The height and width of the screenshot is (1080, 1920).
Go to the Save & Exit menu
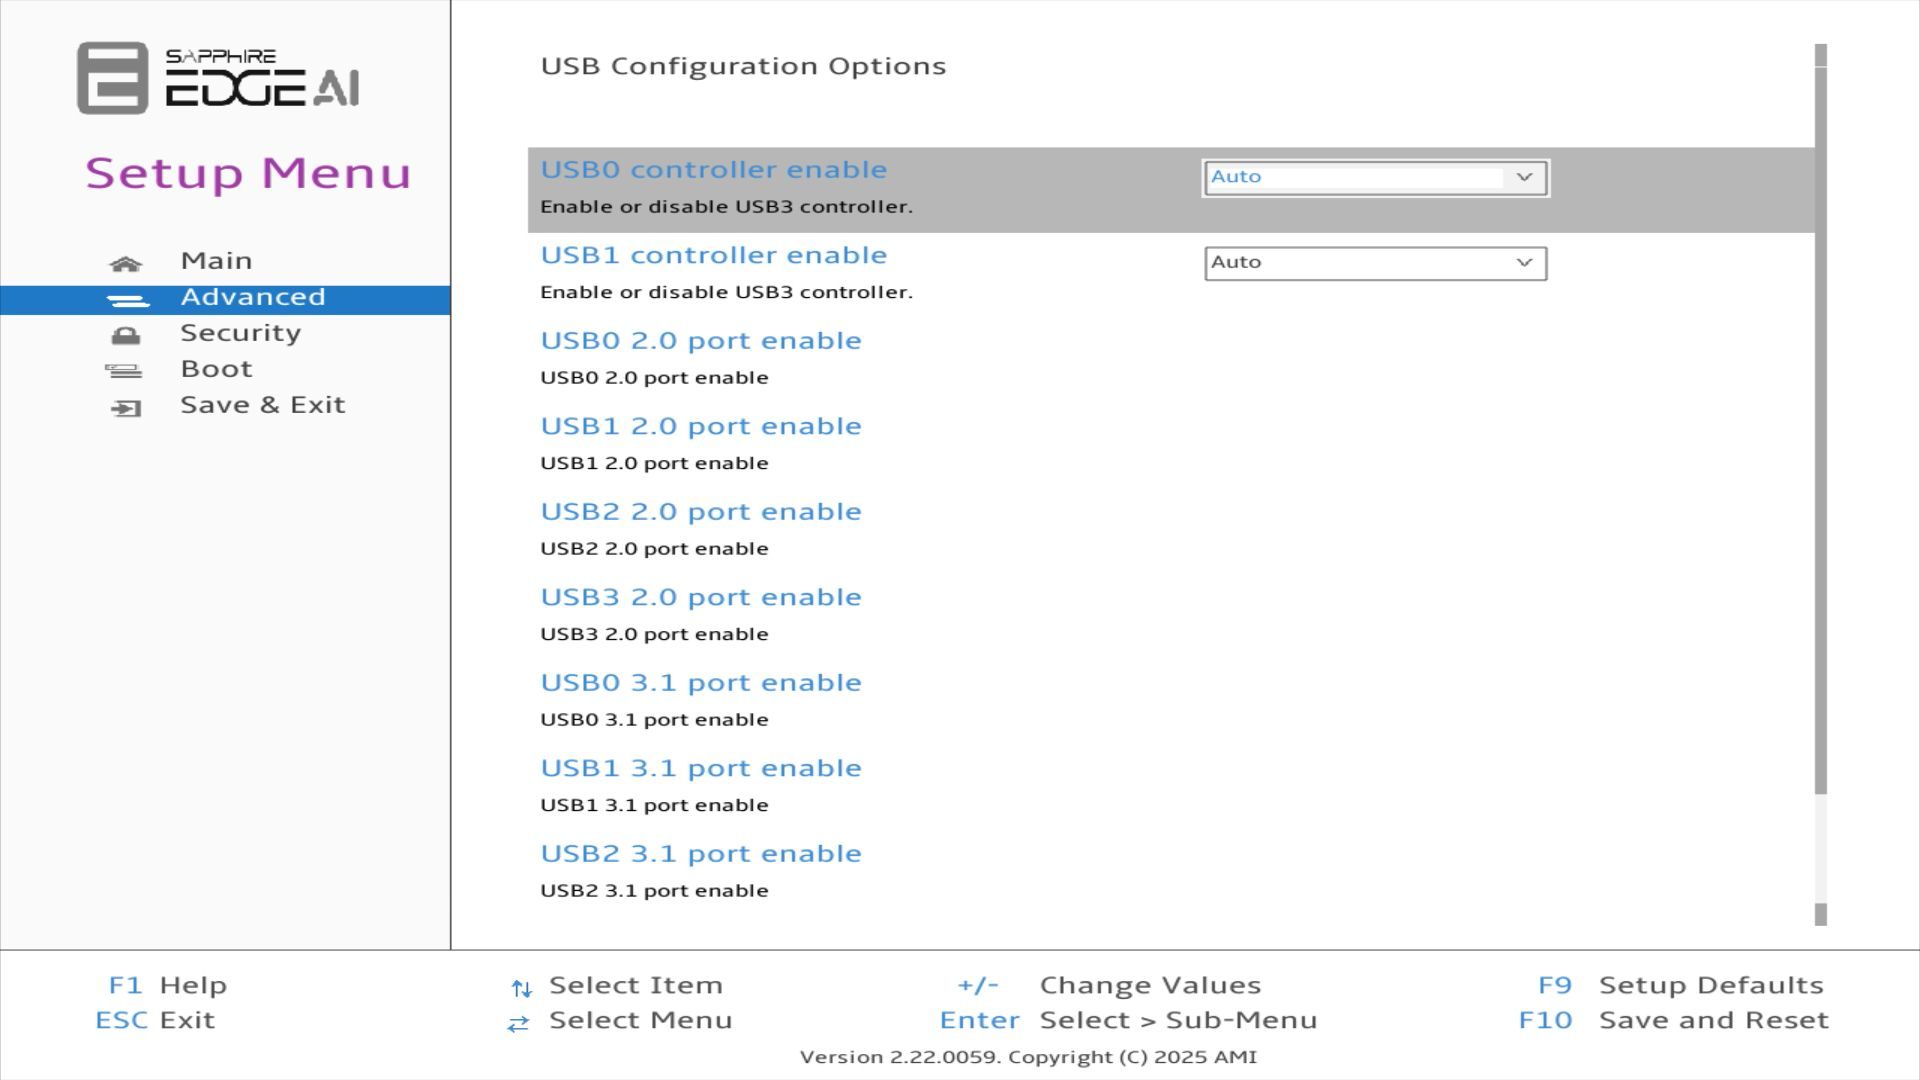pos(262,405)
